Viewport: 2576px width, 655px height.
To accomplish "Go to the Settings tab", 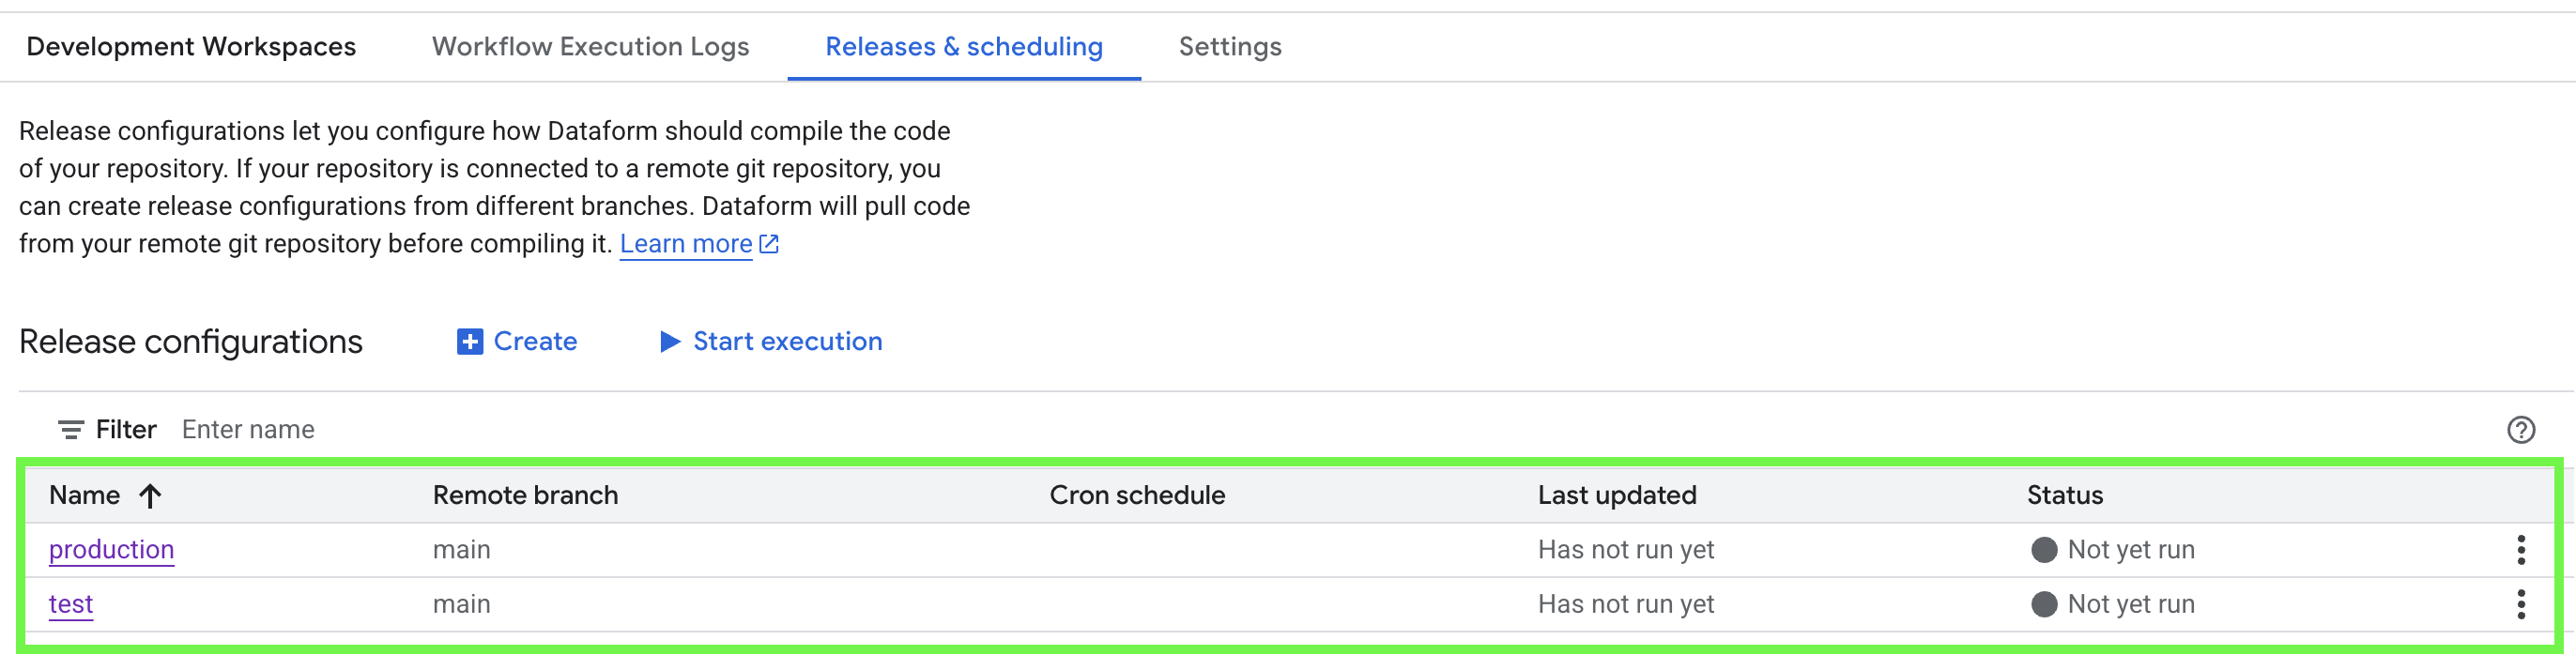I will pos(1229,46).
